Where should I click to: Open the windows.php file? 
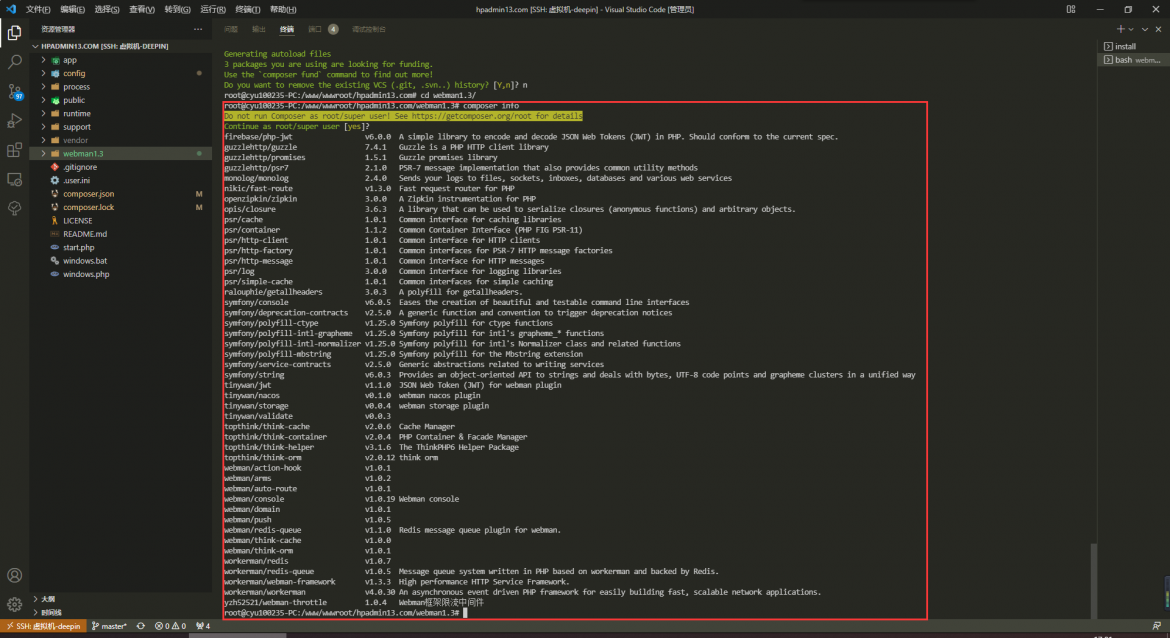pos(121,275)
